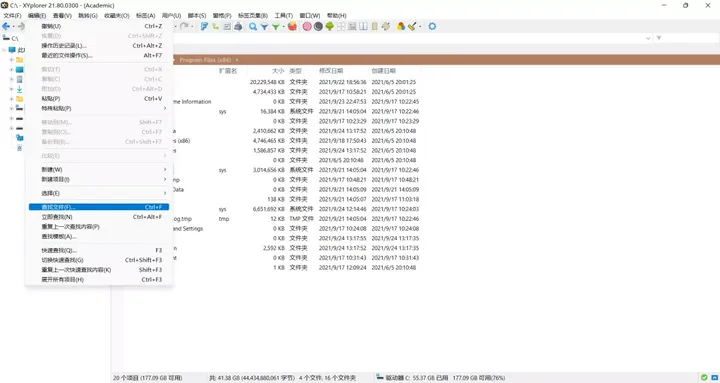The height and width of the screenshot is (383, 720).
Task: Click the blue magnifier Find Files toolbar icon
Action: point(253,27)
